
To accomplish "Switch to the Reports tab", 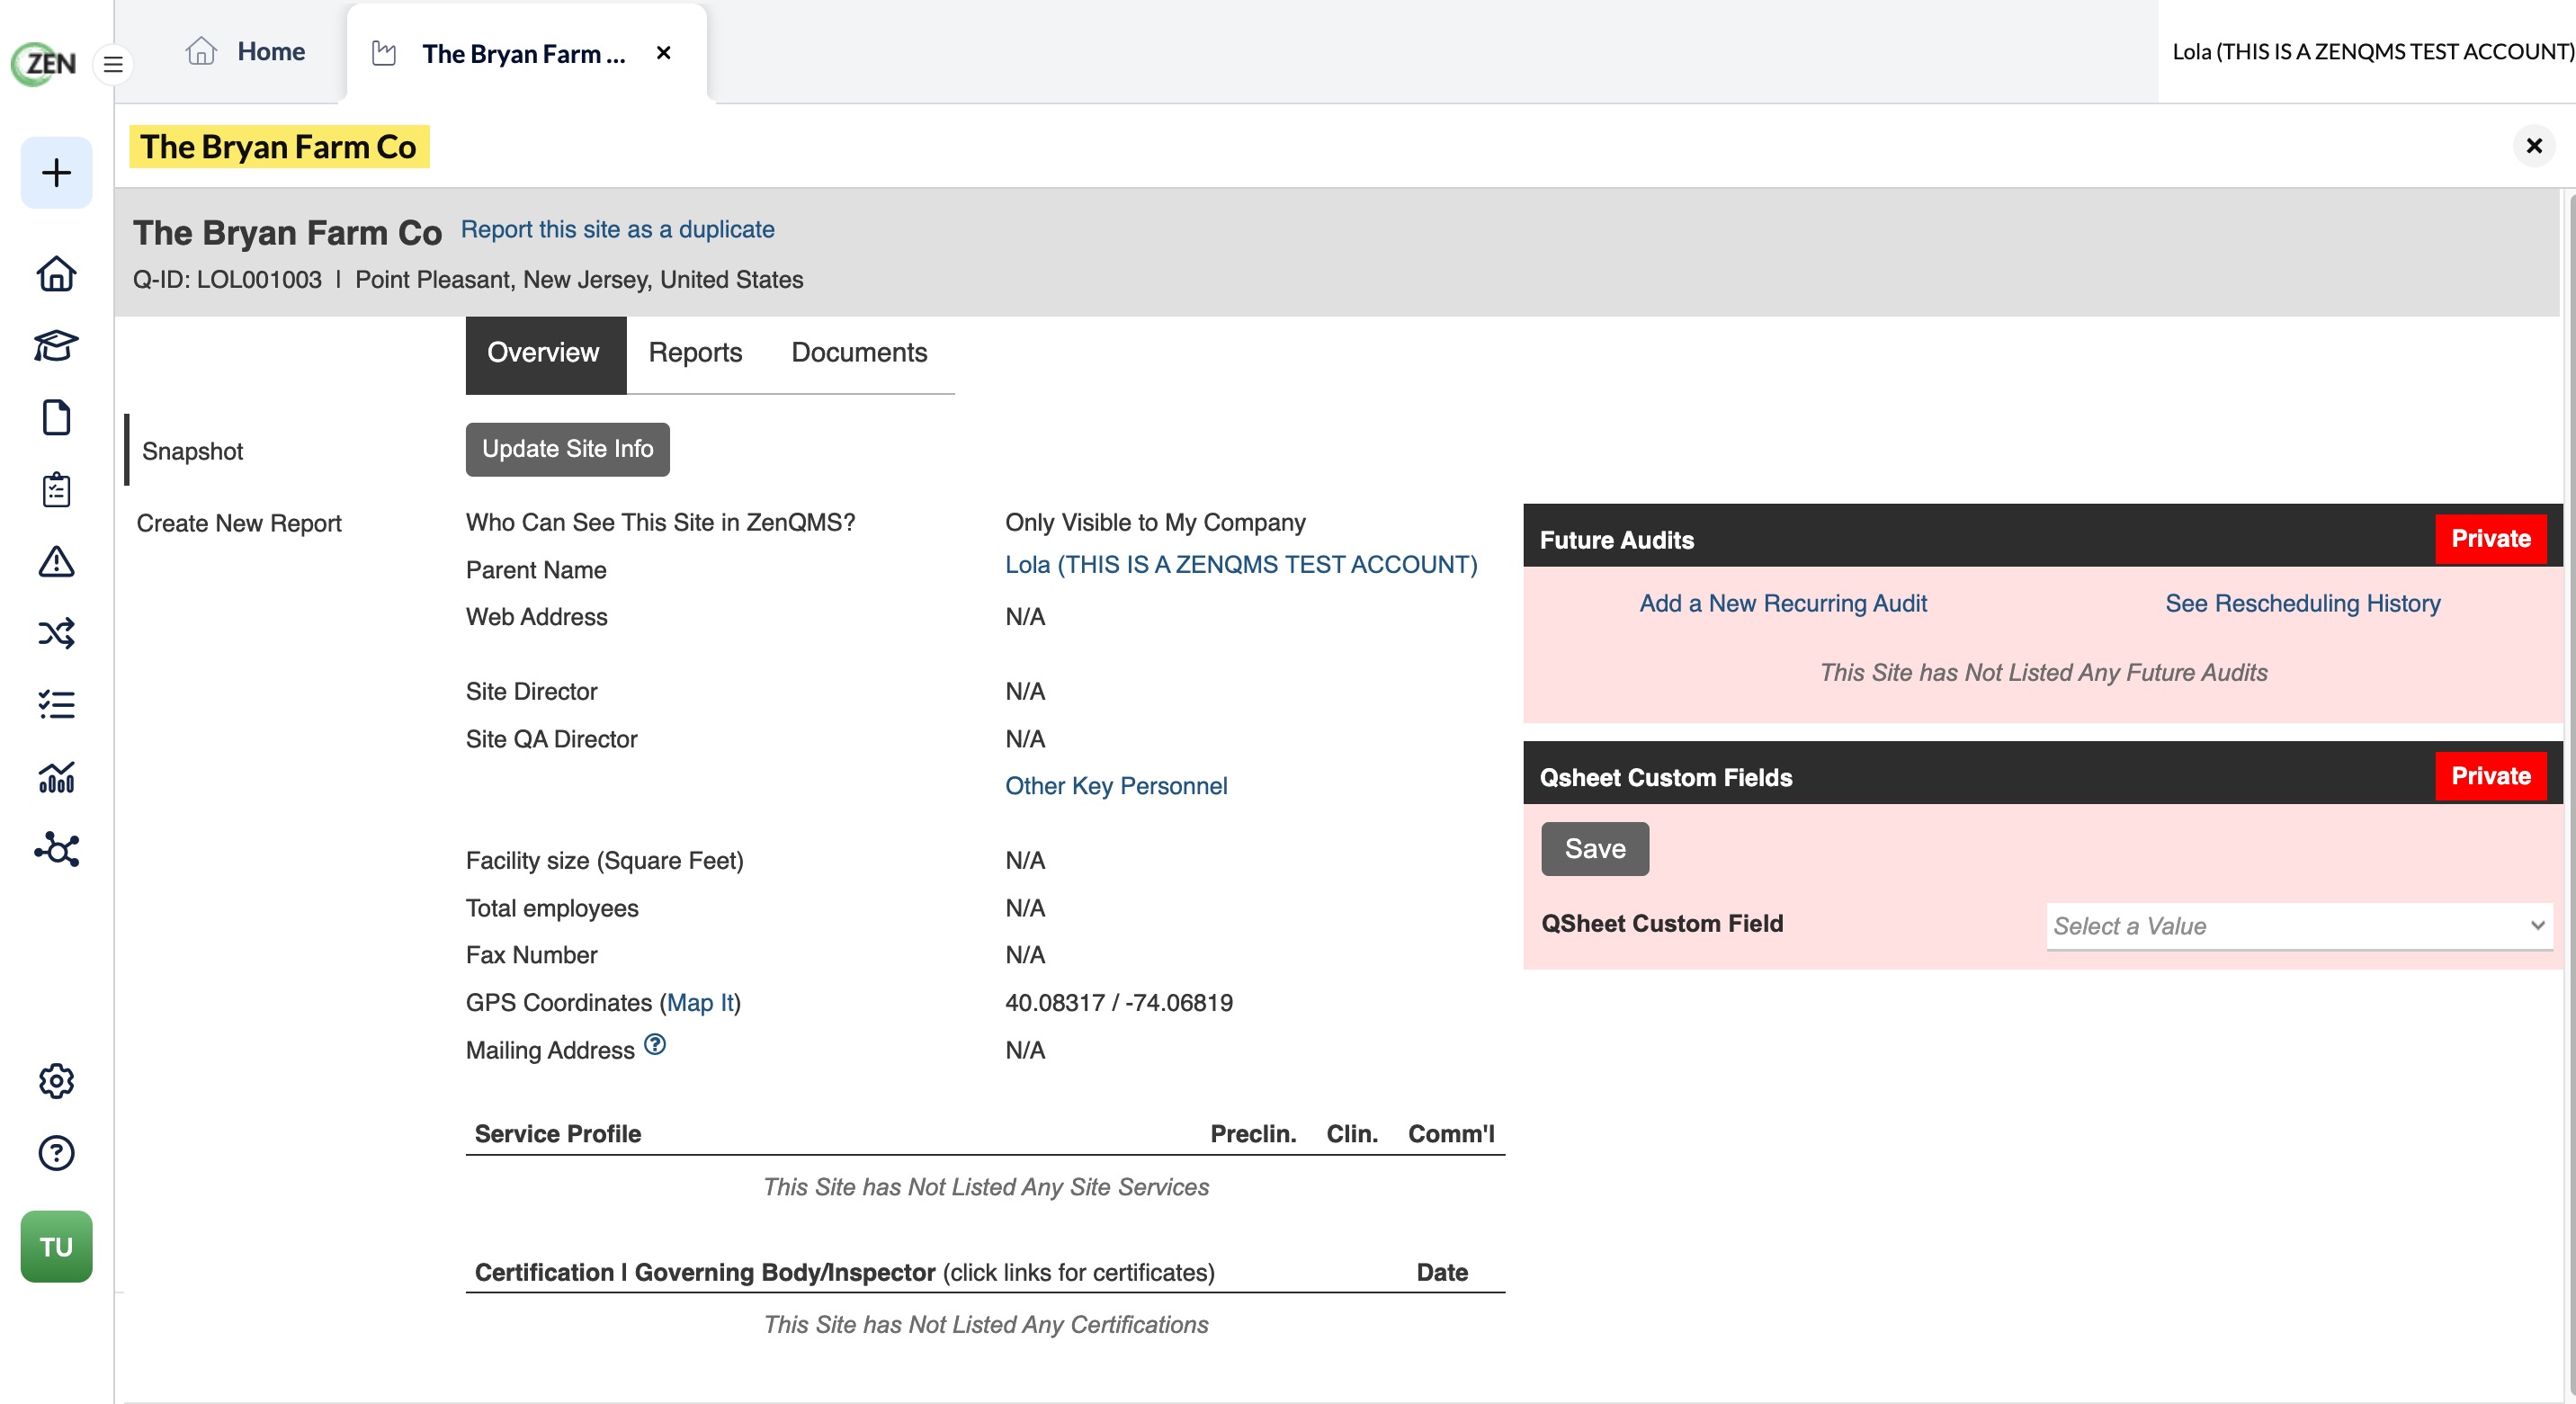I will click(x=696, y=353).
